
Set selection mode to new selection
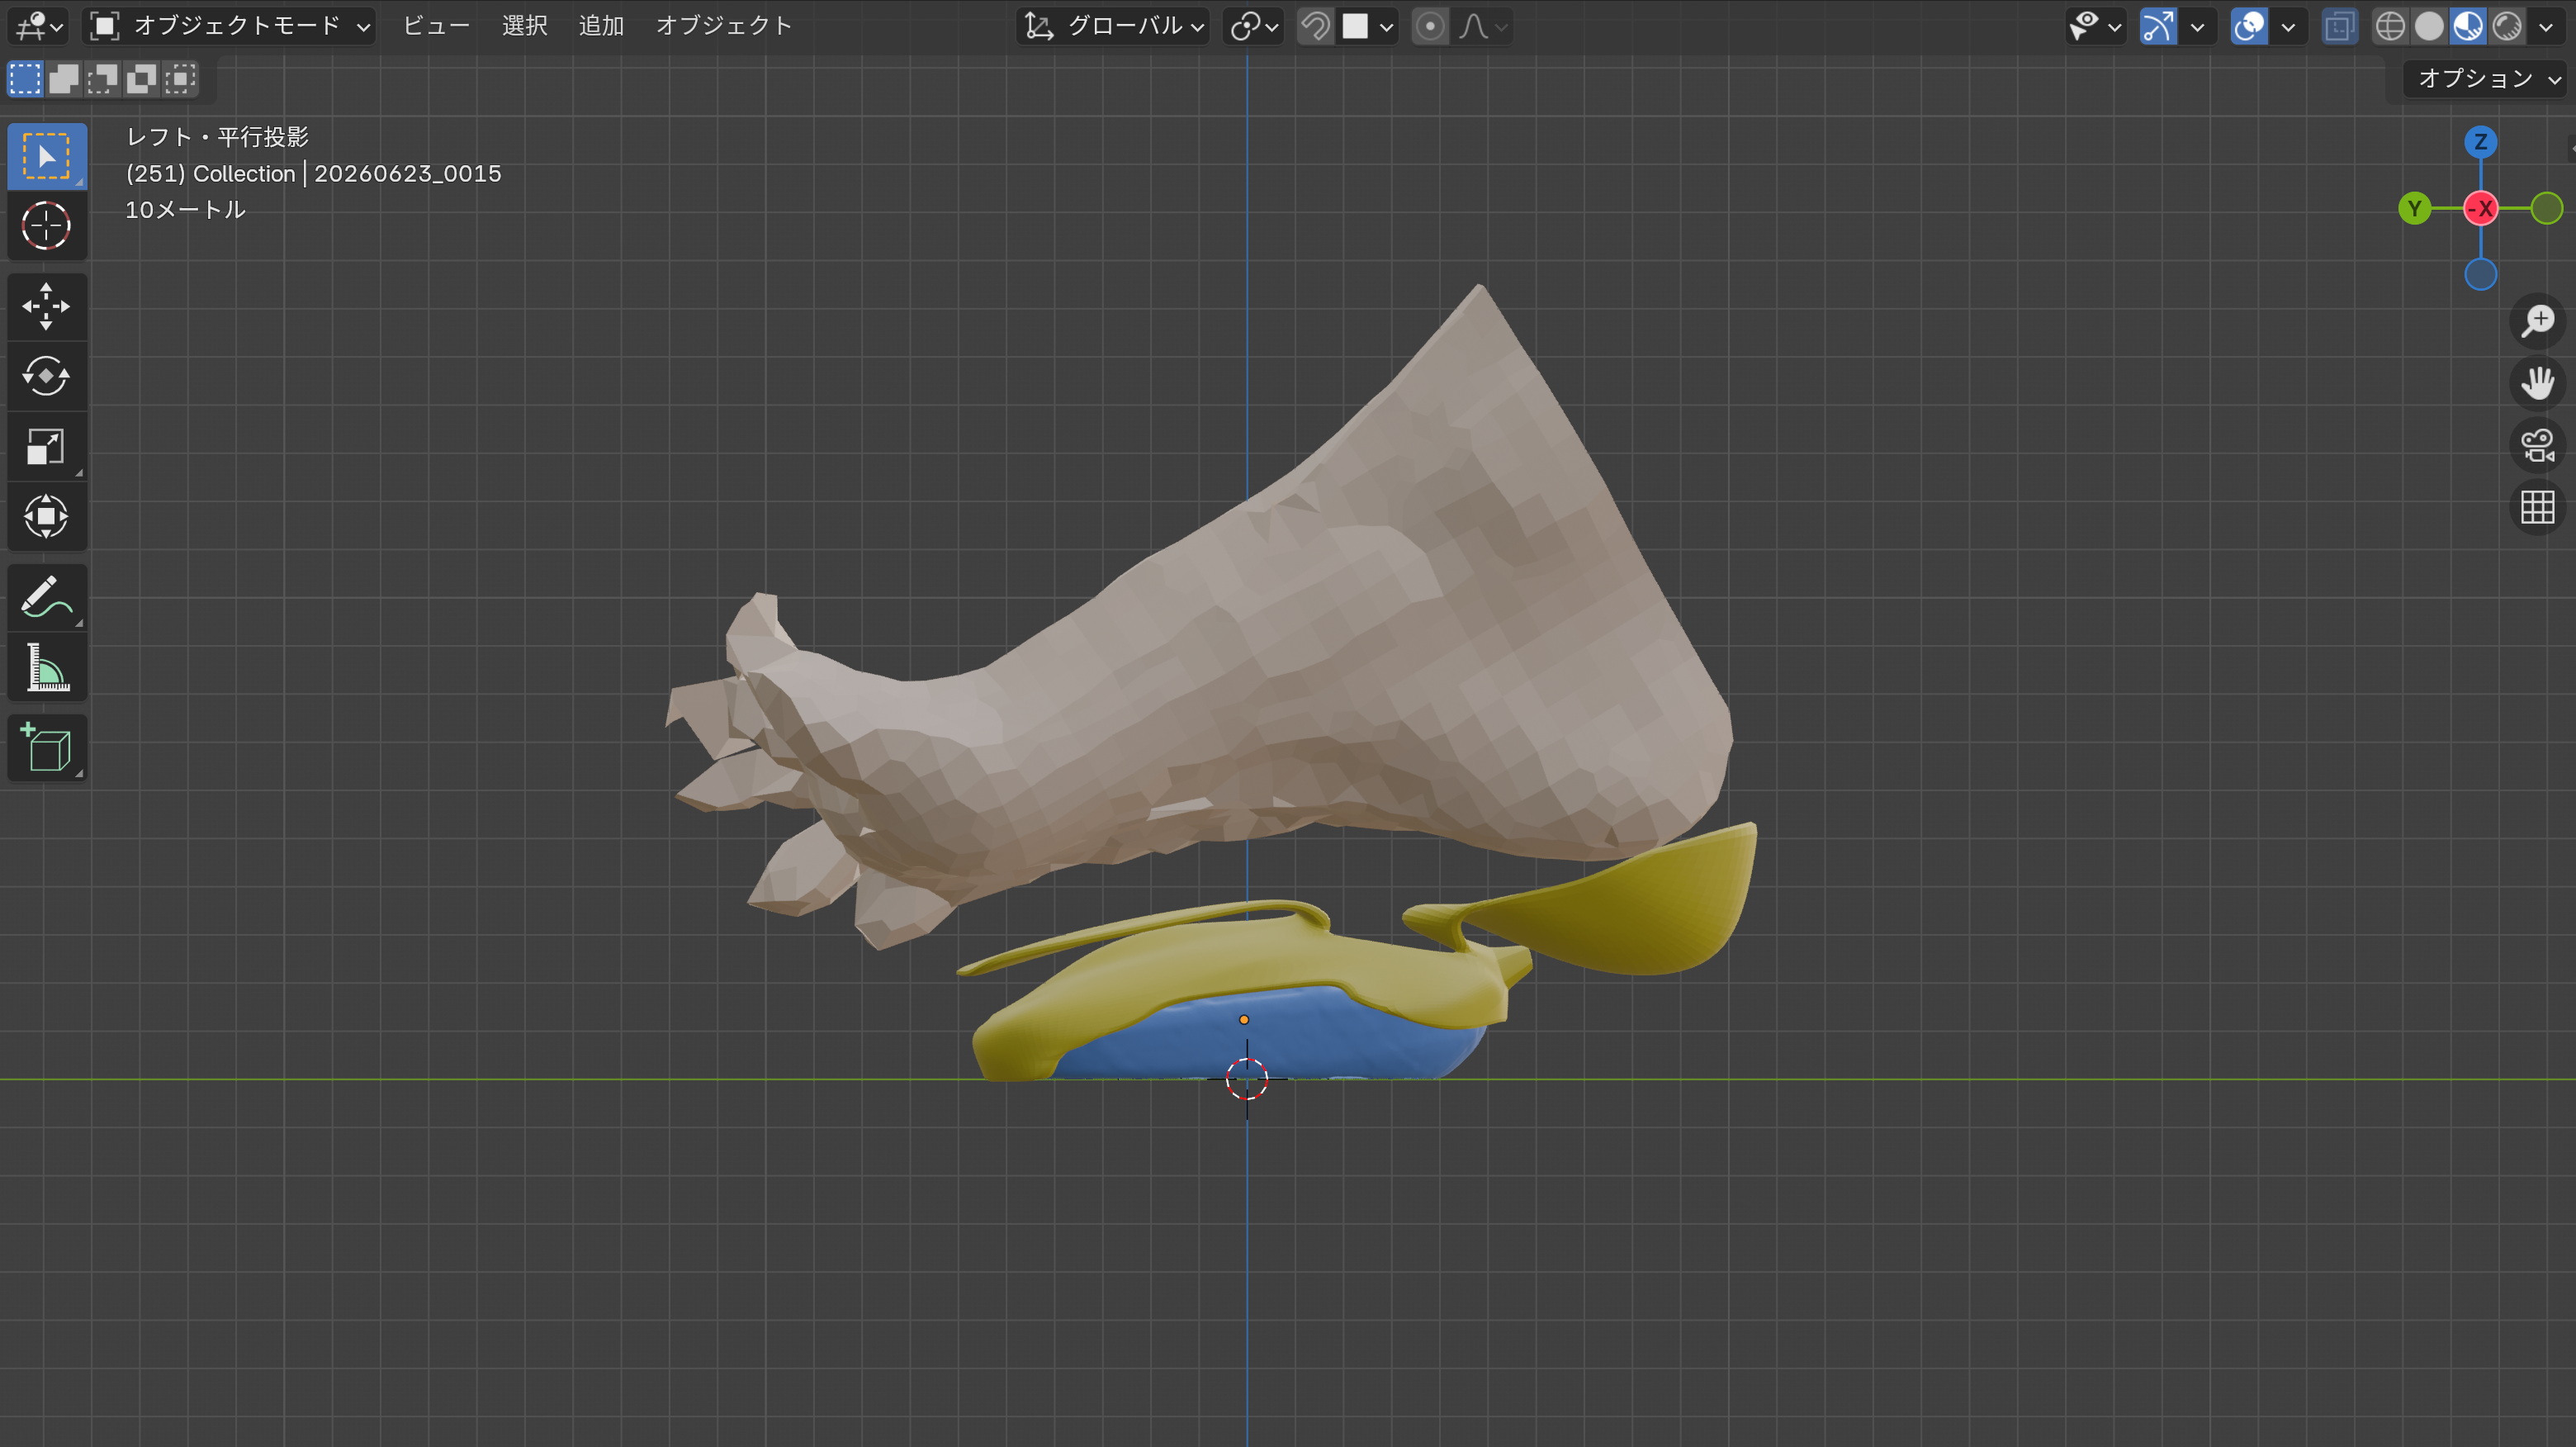point(25,78)
